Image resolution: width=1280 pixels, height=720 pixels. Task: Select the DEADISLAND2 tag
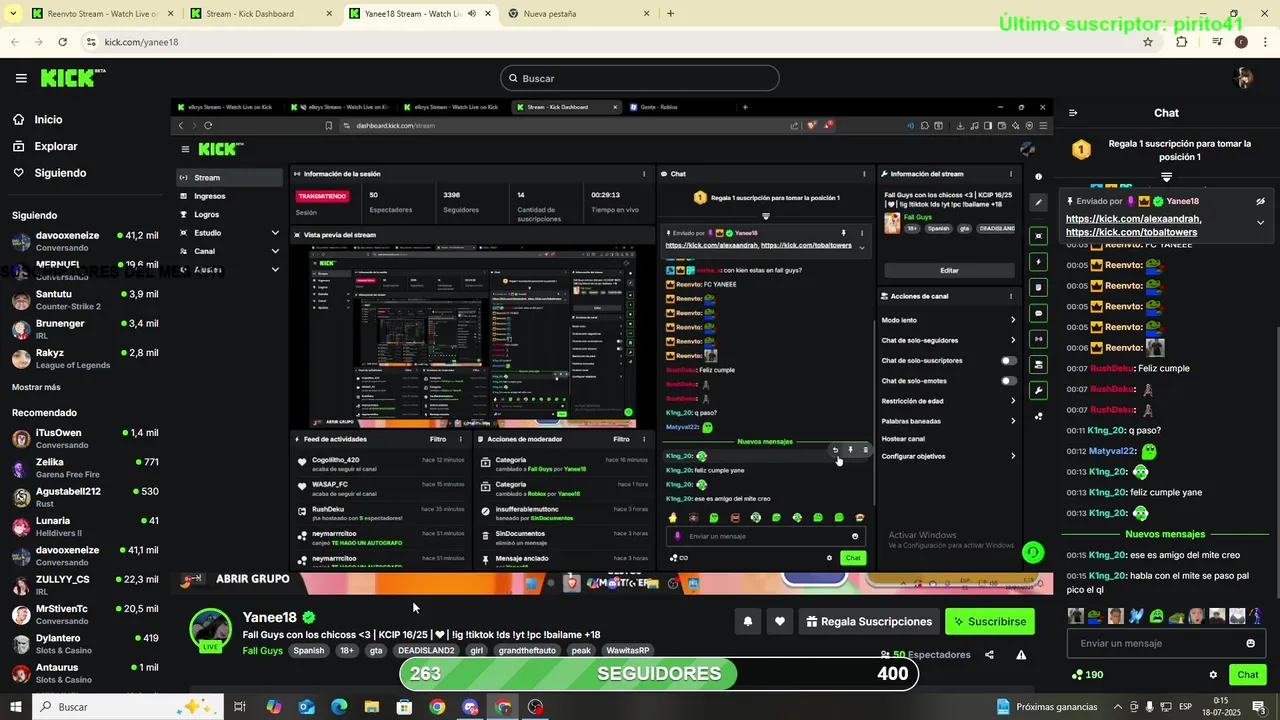tap(426, 650)
